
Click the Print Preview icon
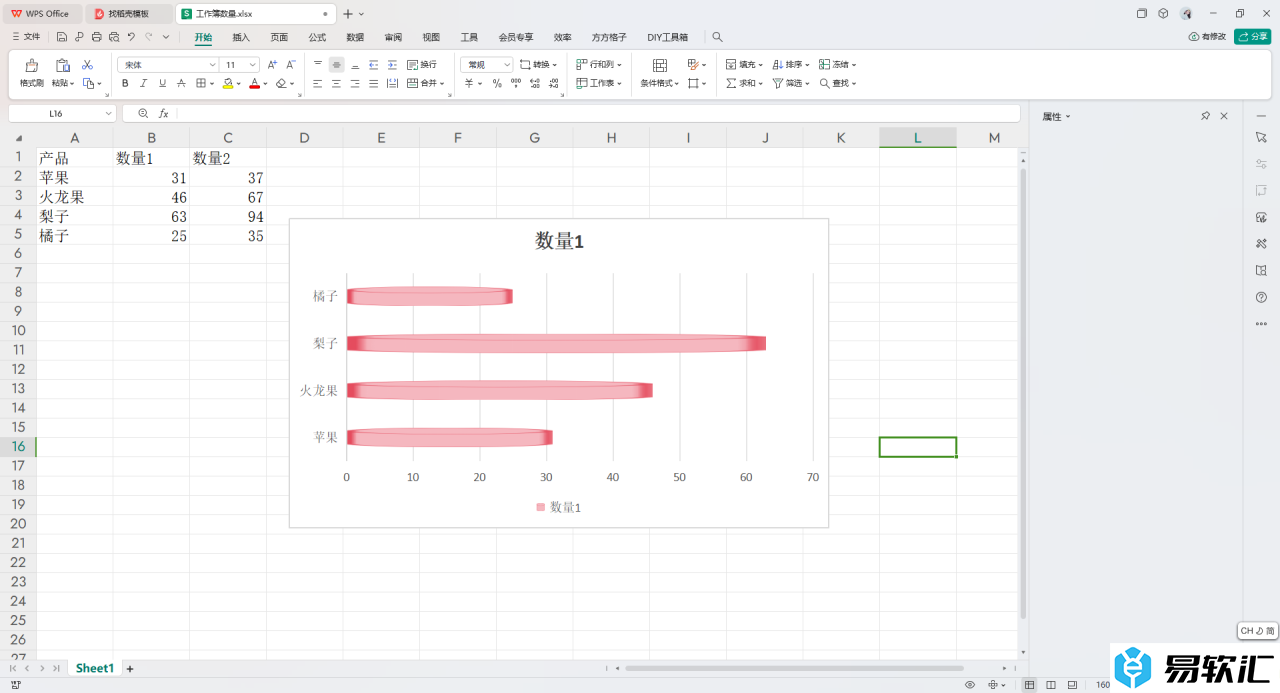coord(114,37)
